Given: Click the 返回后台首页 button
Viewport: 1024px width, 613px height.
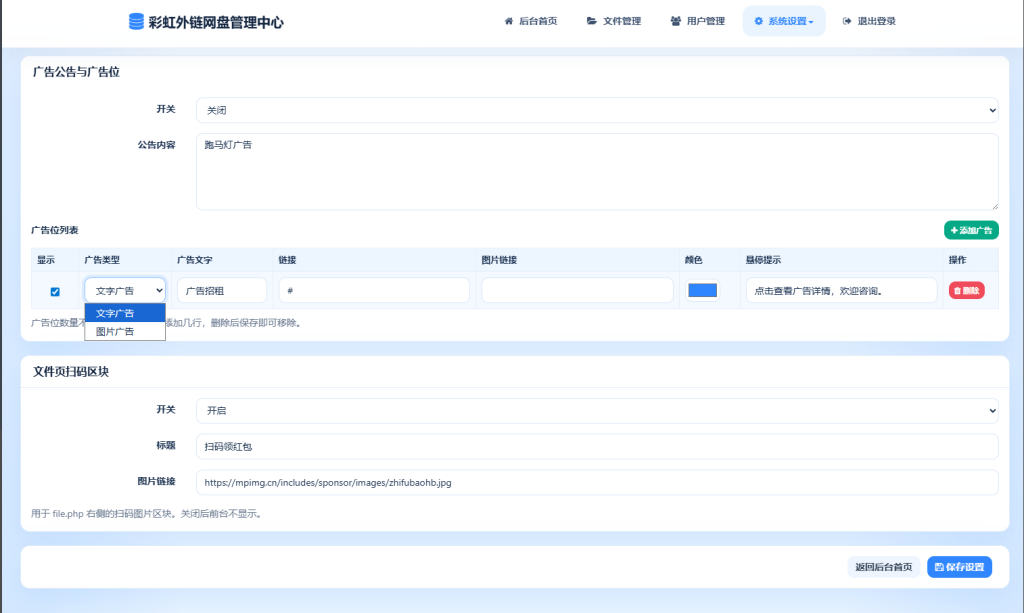Looking at the screenshot, I should click(x=884, y=567).
